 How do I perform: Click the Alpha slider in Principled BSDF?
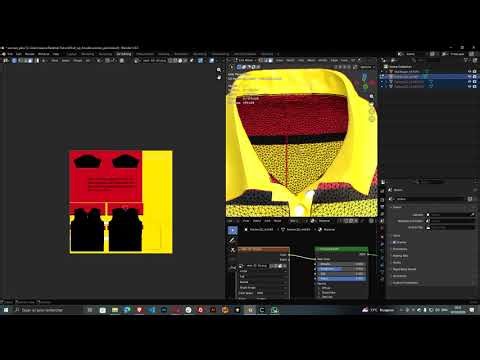[341, 278]
